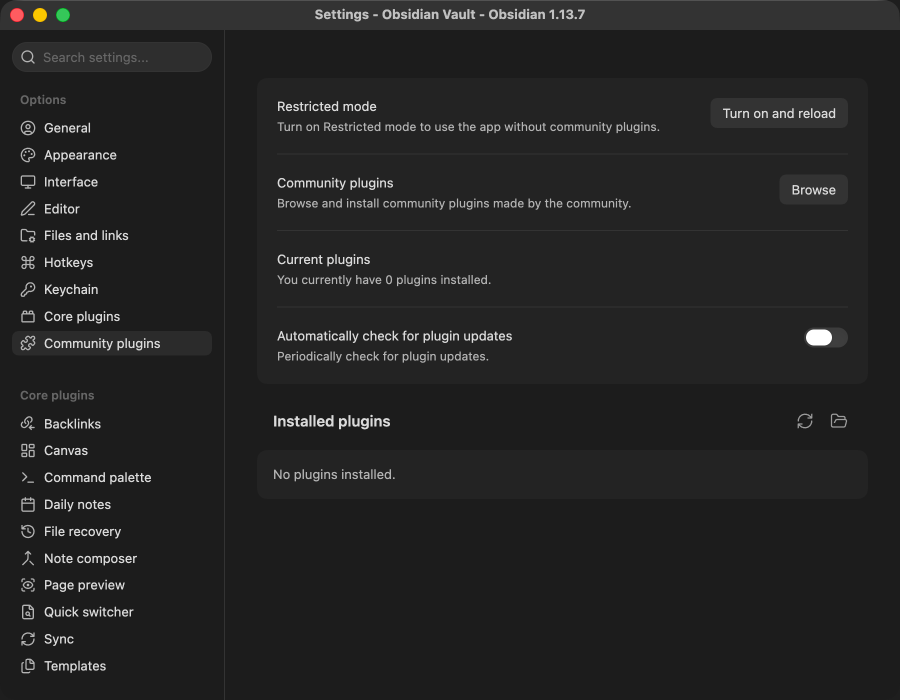The height and width of the screenshot is (700, 900).
Task: Click 'You currently have 0 plugins installed.'
Action: coord(384,279)
